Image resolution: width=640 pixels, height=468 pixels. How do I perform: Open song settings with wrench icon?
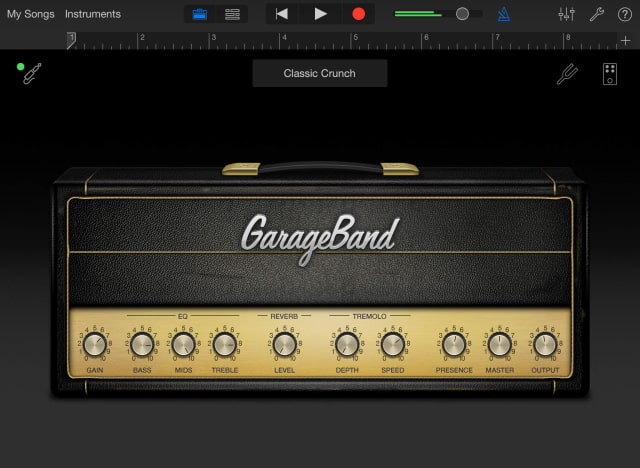coord(597,14)
